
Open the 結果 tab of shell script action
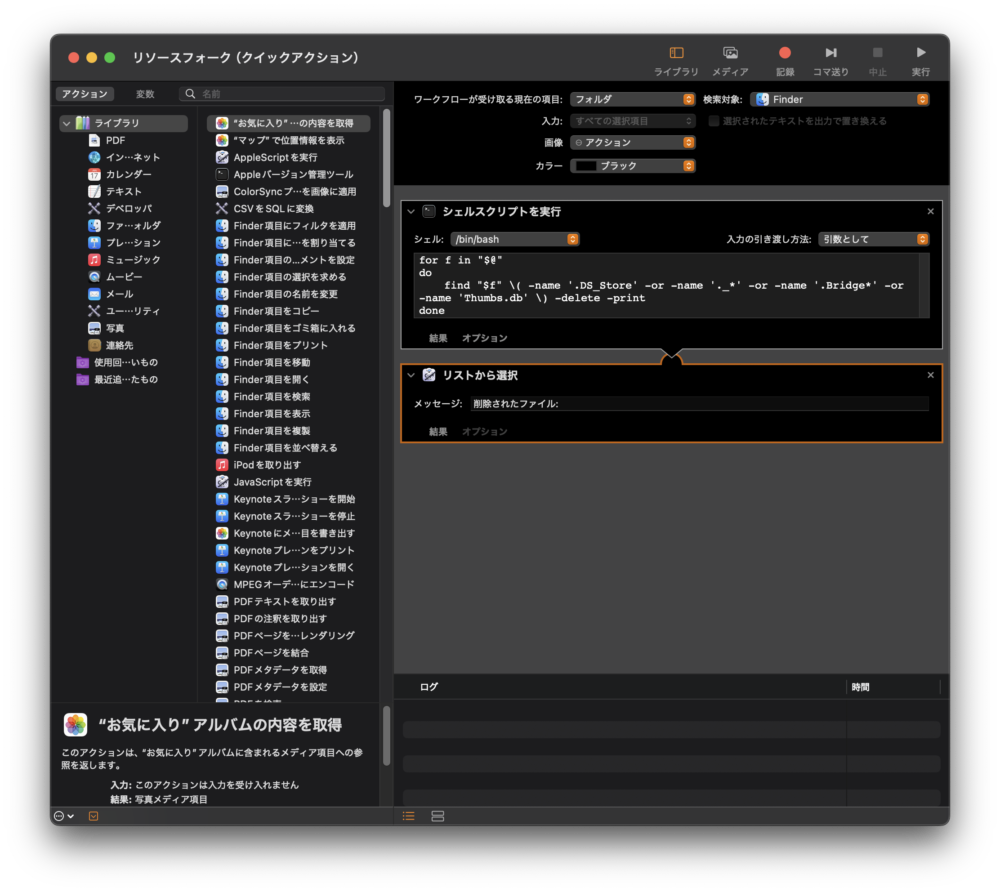[438, 338]
